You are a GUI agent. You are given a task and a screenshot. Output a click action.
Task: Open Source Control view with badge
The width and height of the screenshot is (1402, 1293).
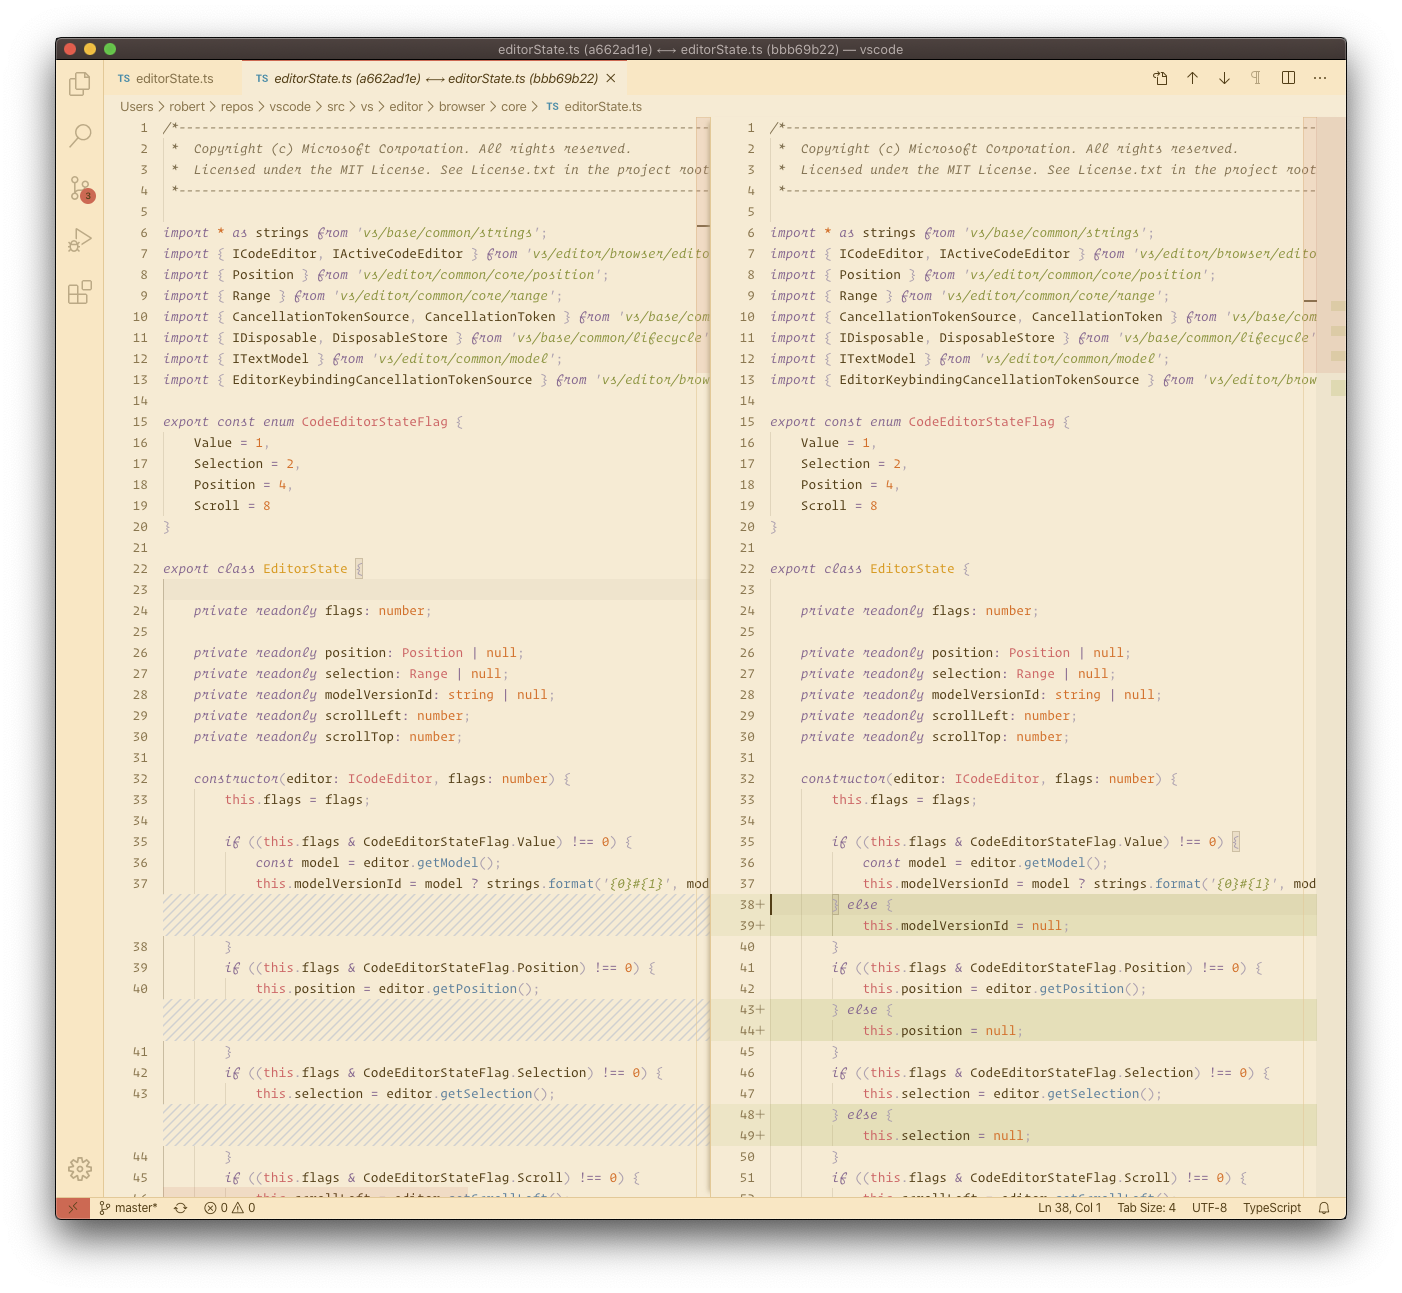[x=80, y=188]
